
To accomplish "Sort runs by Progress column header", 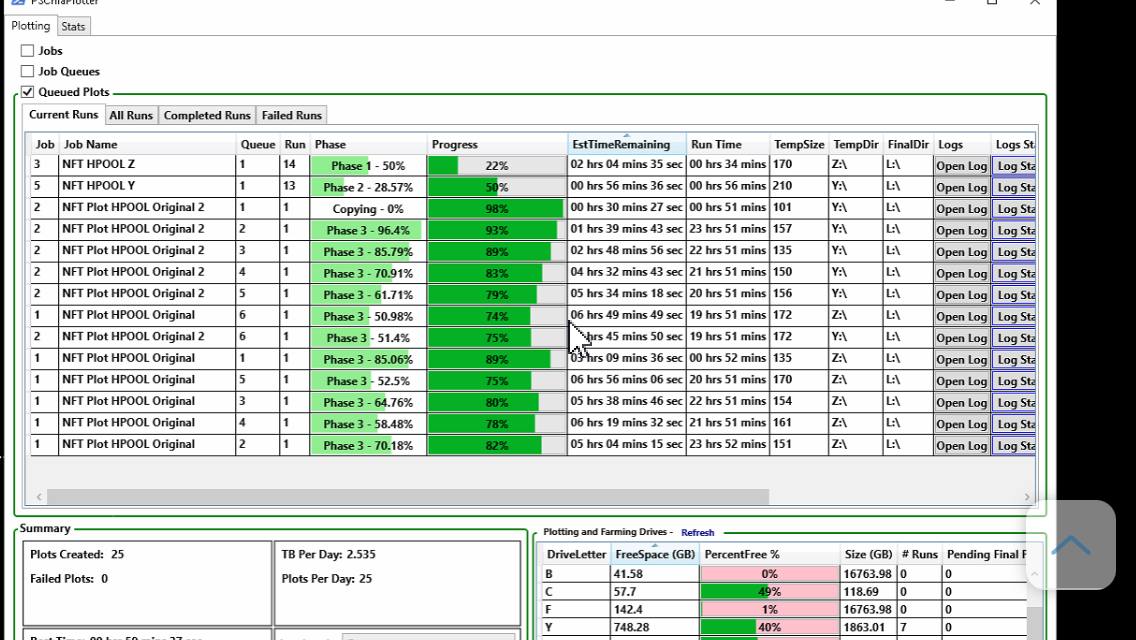I will coord(497,144).
